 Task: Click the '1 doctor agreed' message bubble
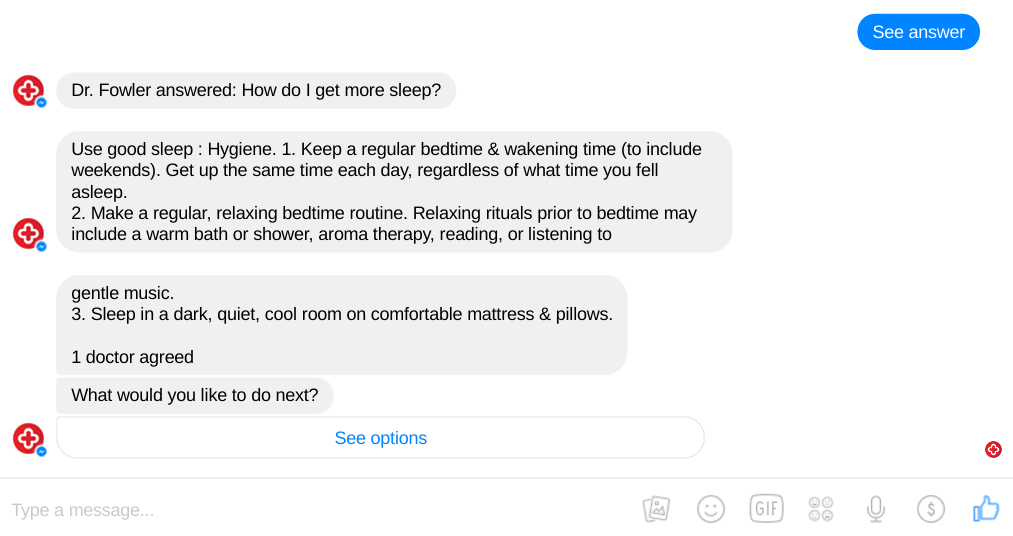tap(342, 325)
